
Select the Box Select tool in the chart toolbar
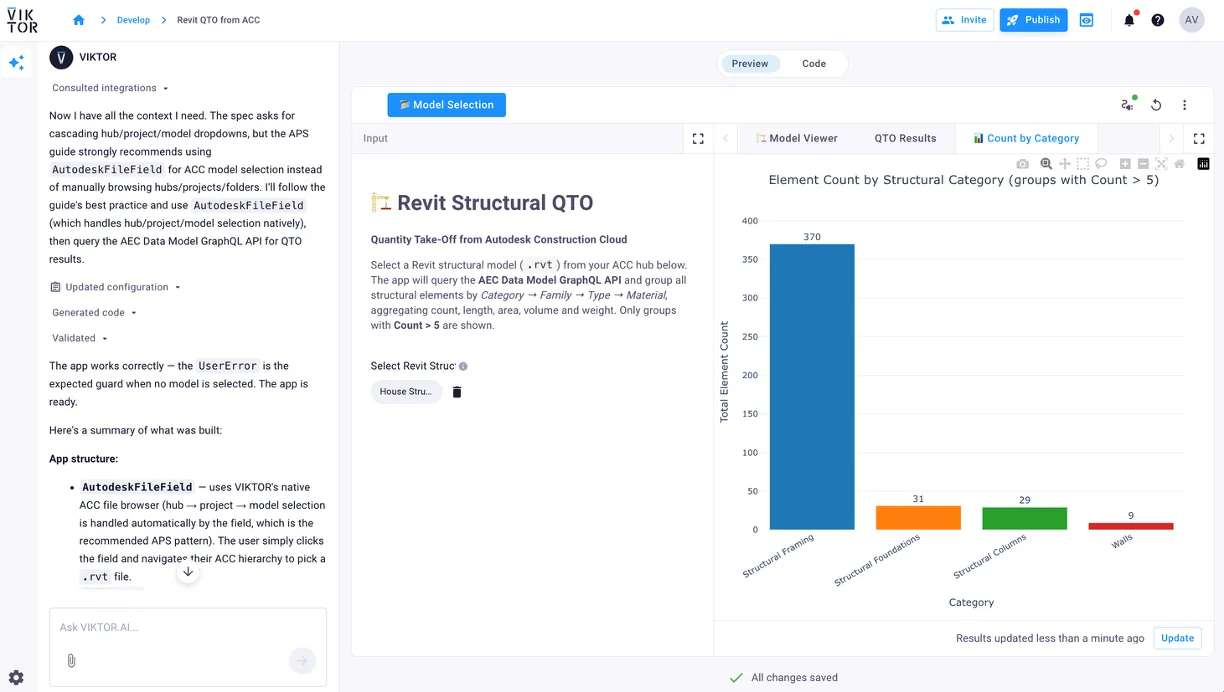(x=1083, y=164)
